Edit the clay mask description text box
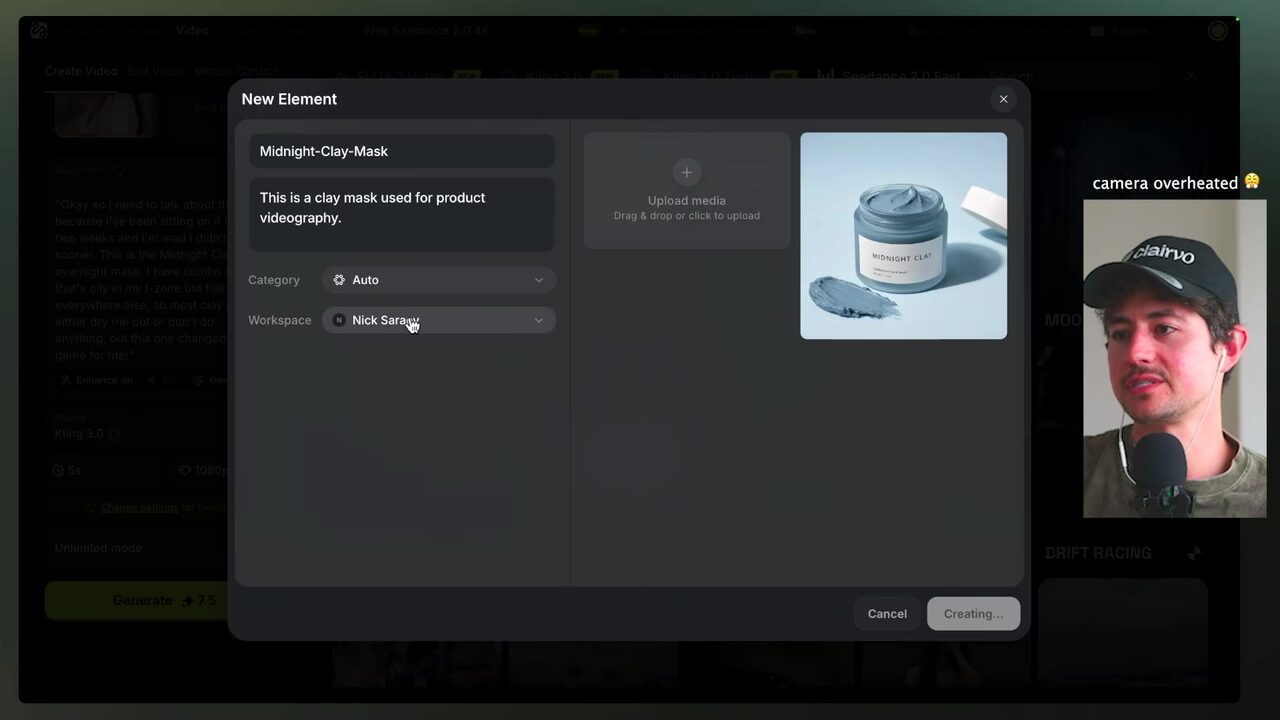 pyautogui.click(x=402, y=214)
